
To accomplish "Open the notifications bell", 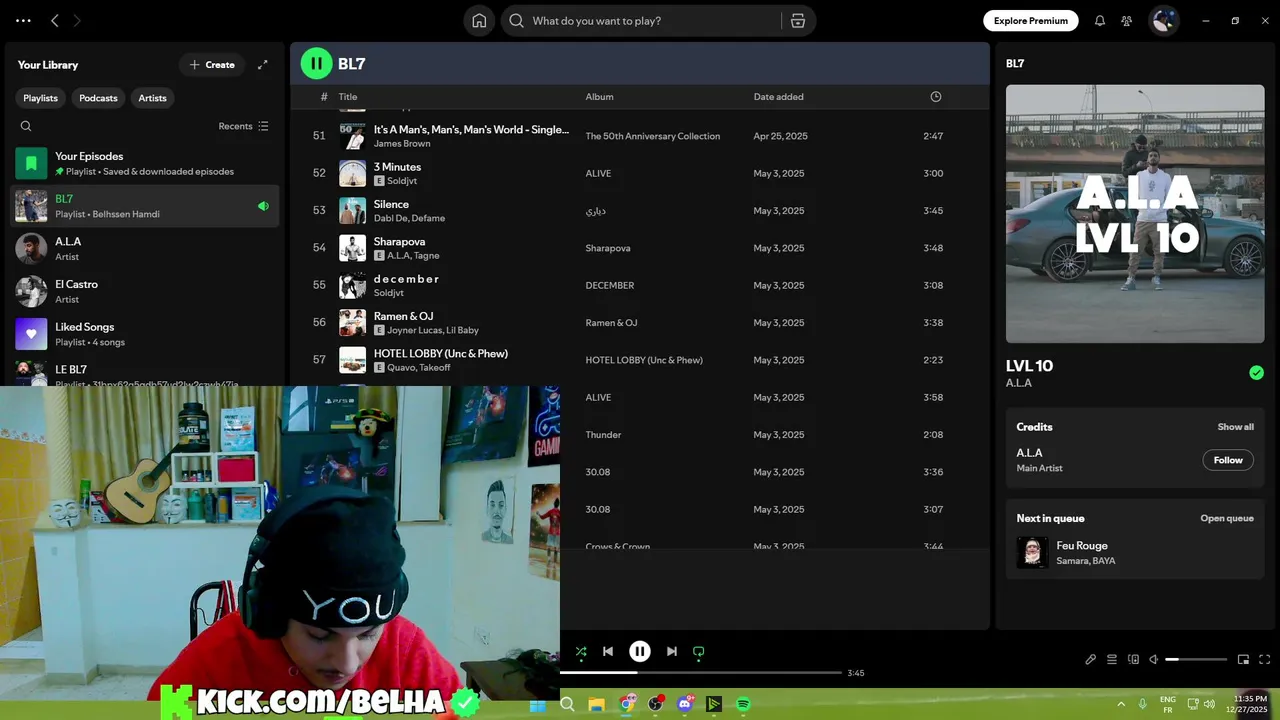I will [1100, 21].
